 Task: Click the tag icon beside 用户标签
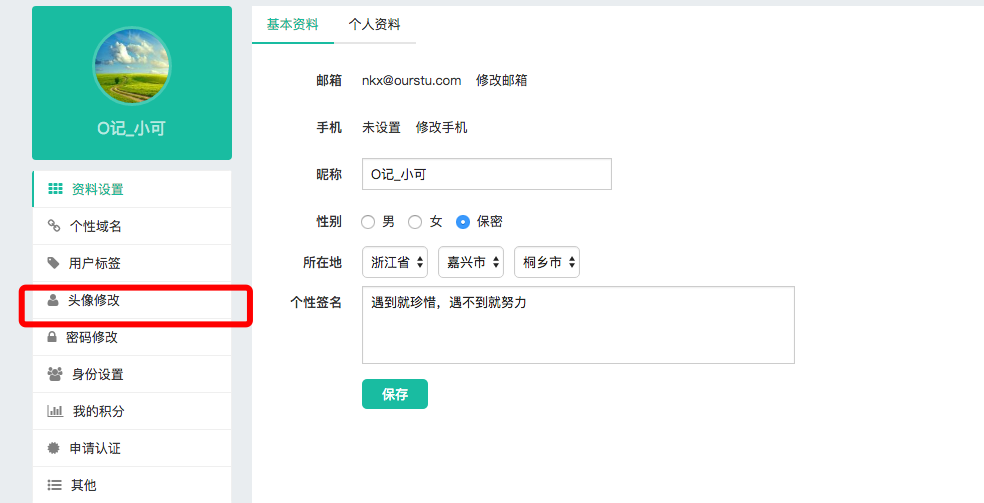coord(54,263)
